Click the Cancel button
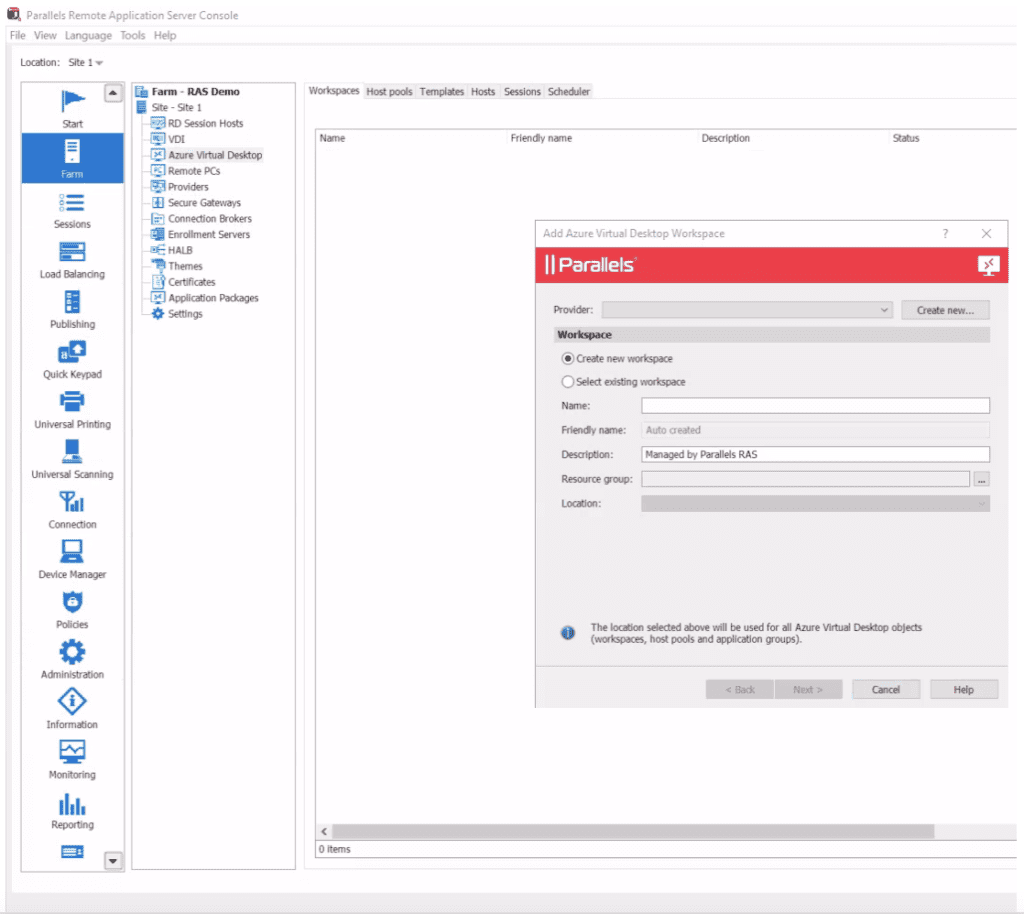Image resolution: width=1024 pixels, height=914 pixels. [x=886, y=690]
